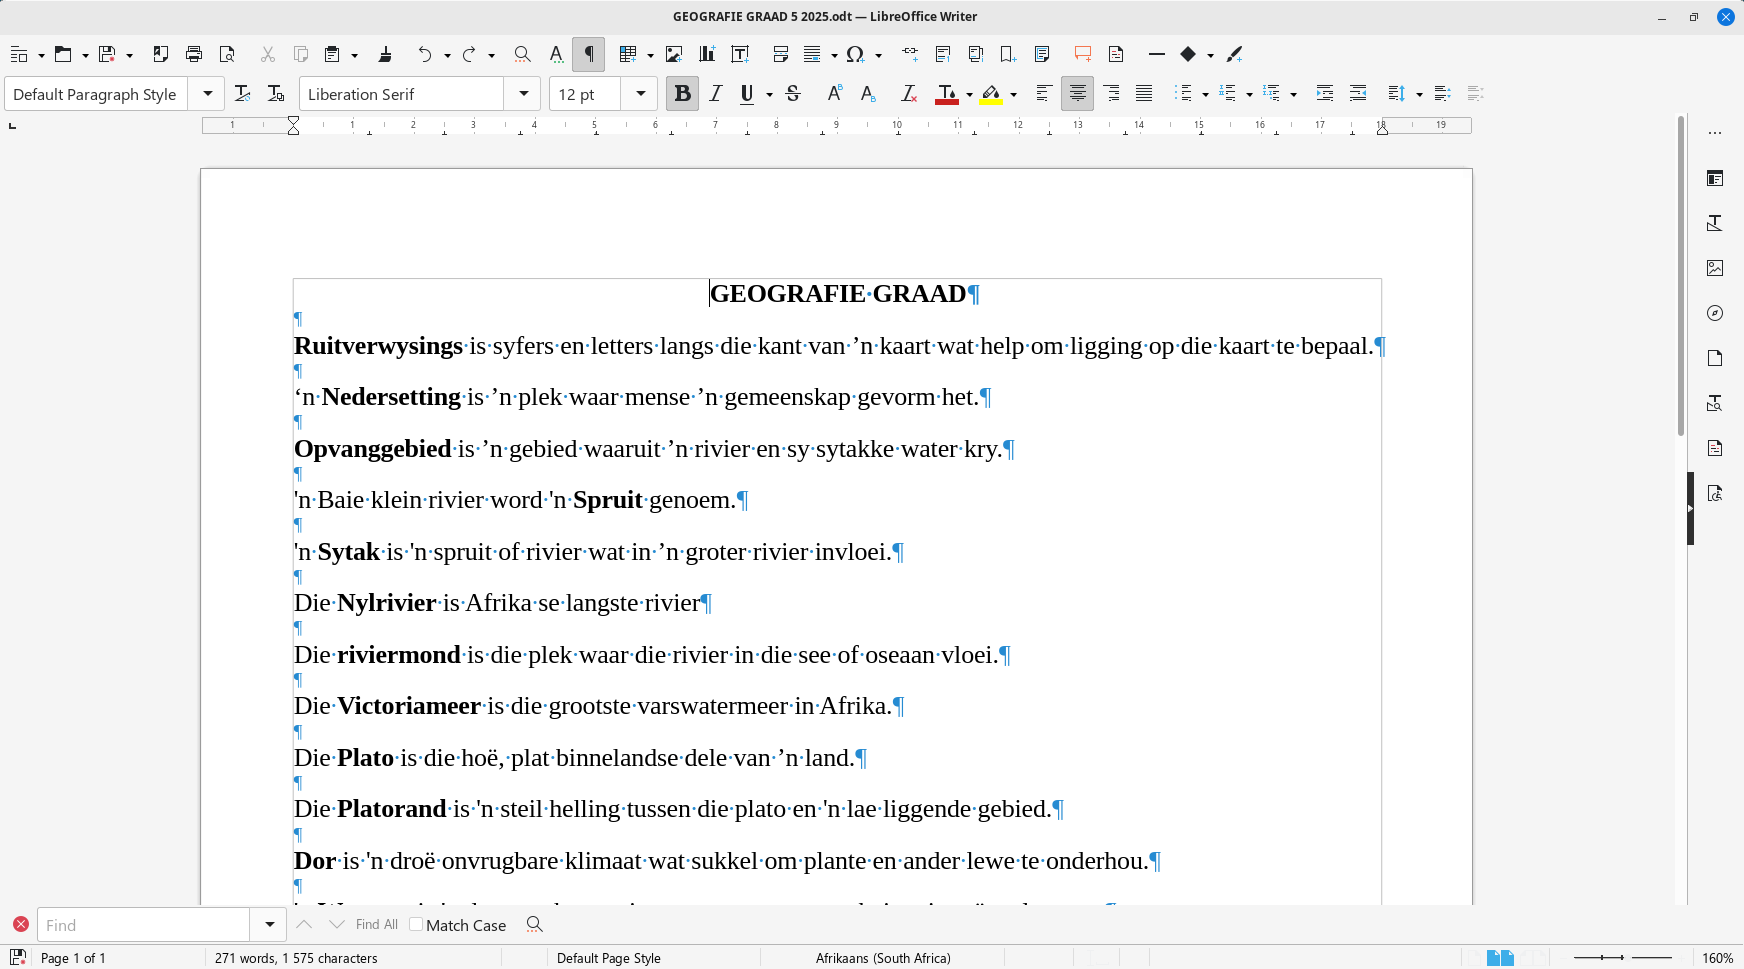The width and height of the screenshot is (1744, 969).
Task: Apply Justified alignment to the paragraph
Action: [x=1144, y=94]
